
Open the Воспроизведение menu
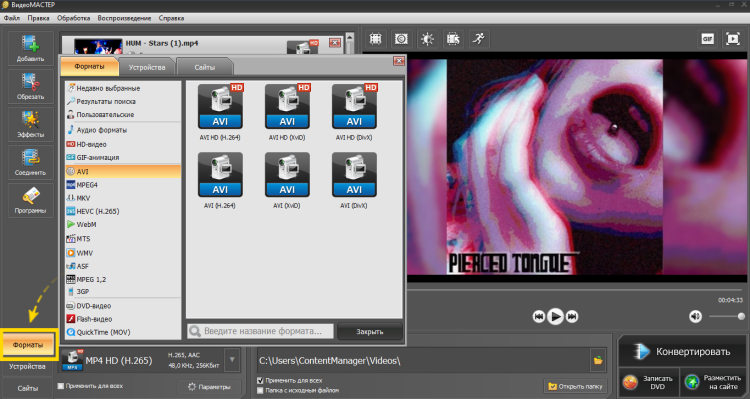coord(124,18)
